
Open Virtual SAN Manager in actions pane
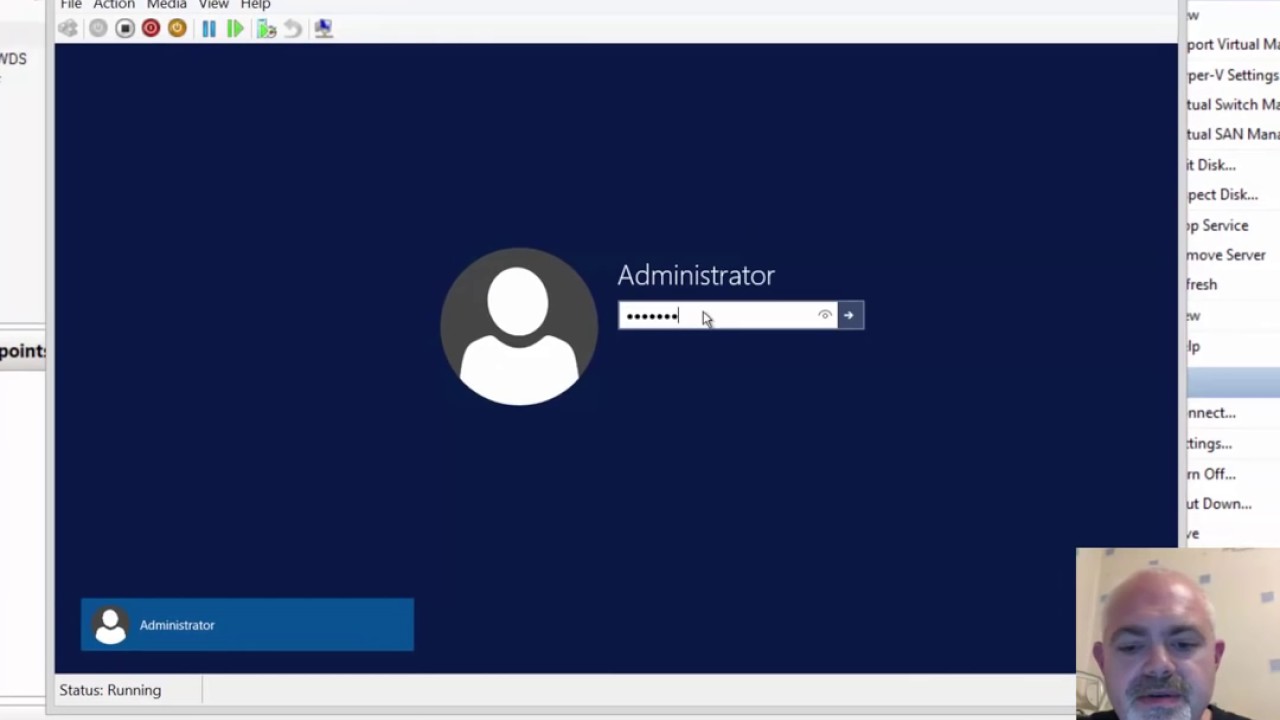[1233, 134]
